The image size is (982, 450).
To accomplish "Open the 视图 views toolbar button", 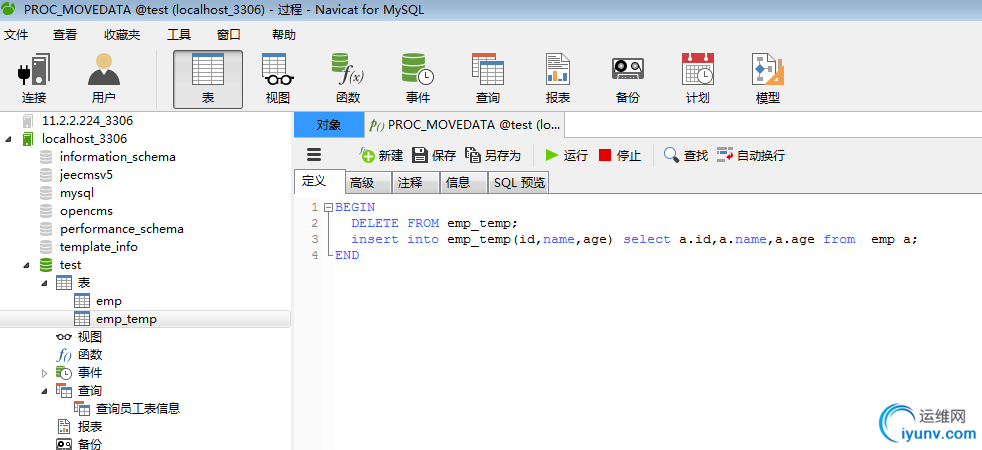I will [x=277, y=79].
